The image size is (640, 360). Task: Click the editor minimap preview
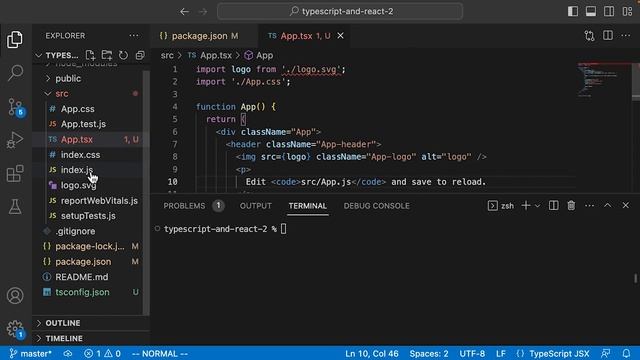click(604, 80)
